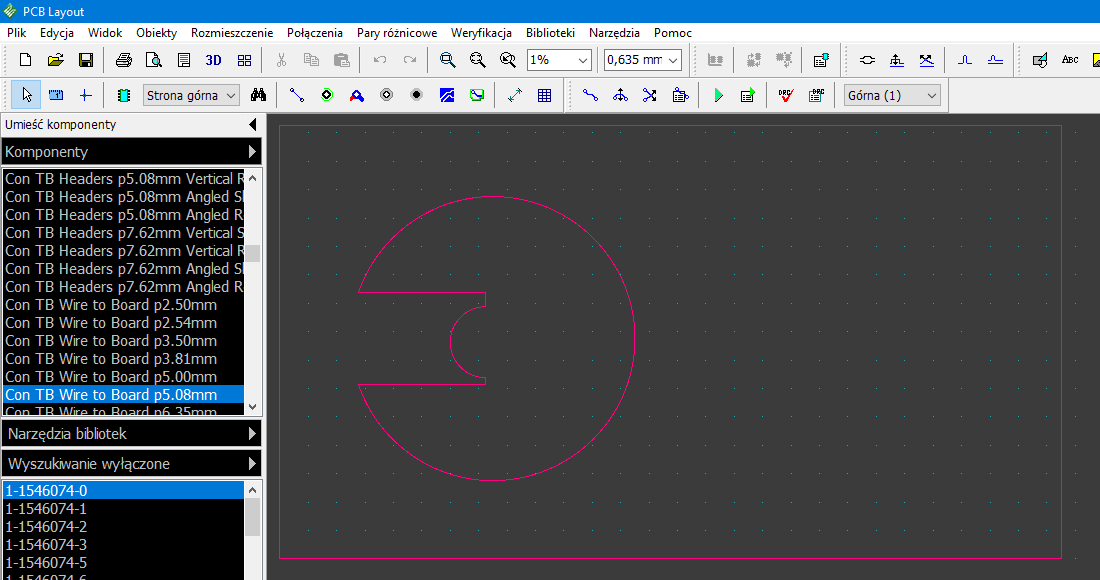Expand the Narzędzia bibliotek panel

(131, 434)
